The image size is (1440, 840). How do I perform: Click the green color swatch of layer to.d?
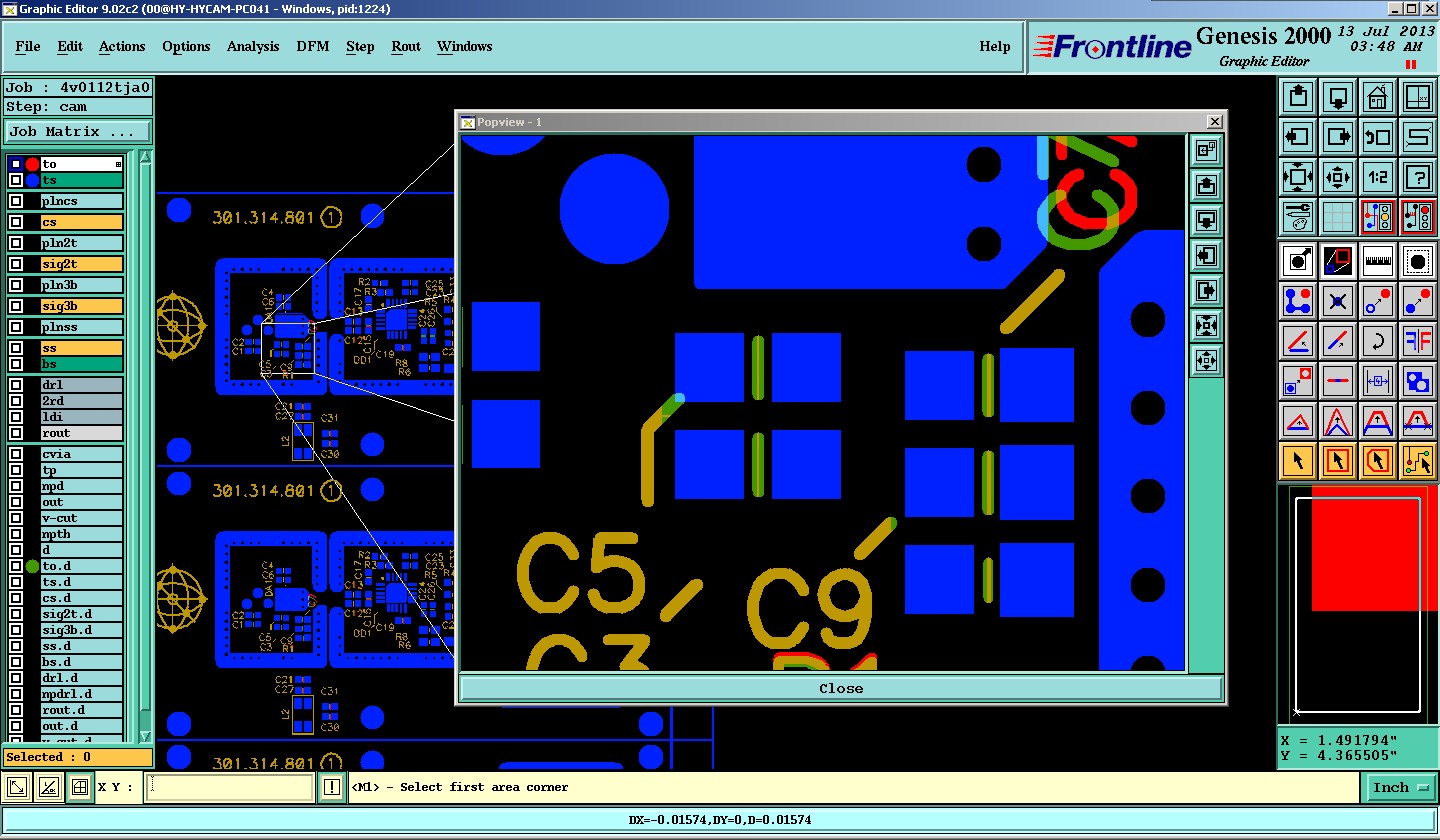click(x=32, y=566)
